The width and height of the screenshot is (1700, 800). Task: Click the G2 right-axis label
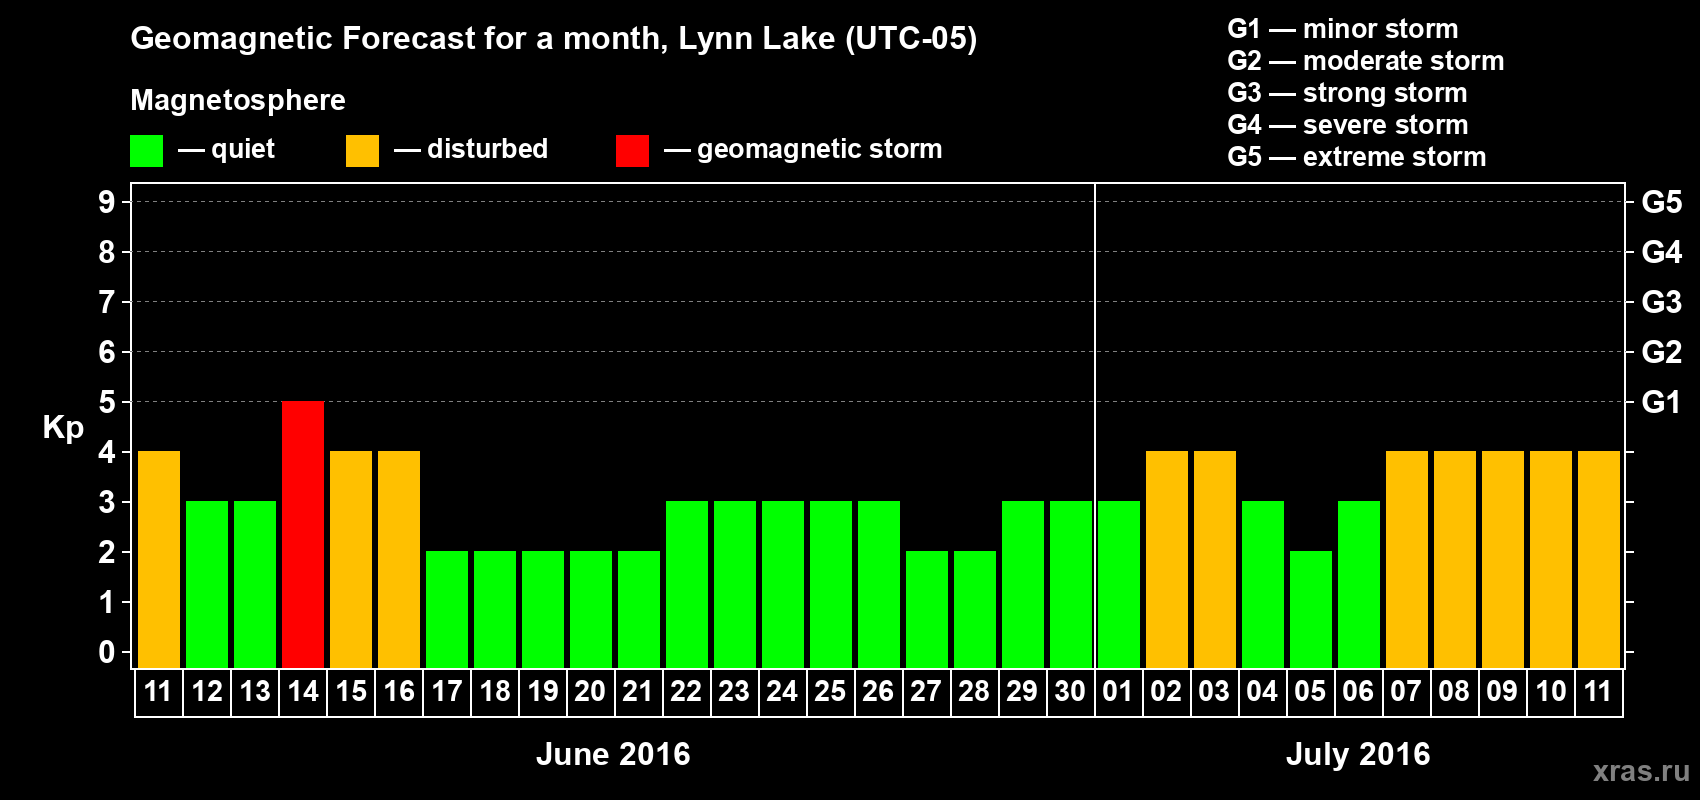(x=1662, y=352)
